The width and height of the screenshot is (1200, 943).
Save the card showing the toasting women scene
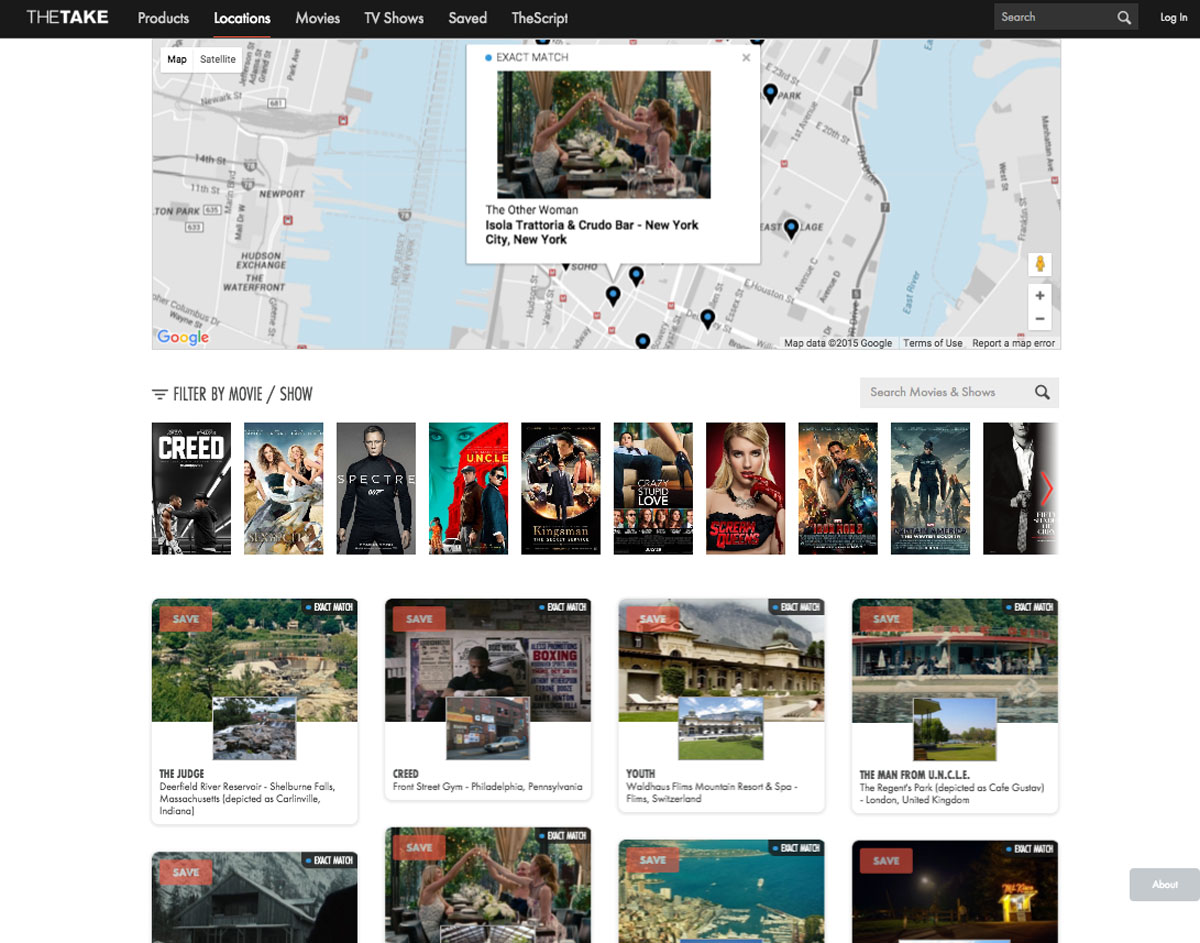[x=419, y=847]
